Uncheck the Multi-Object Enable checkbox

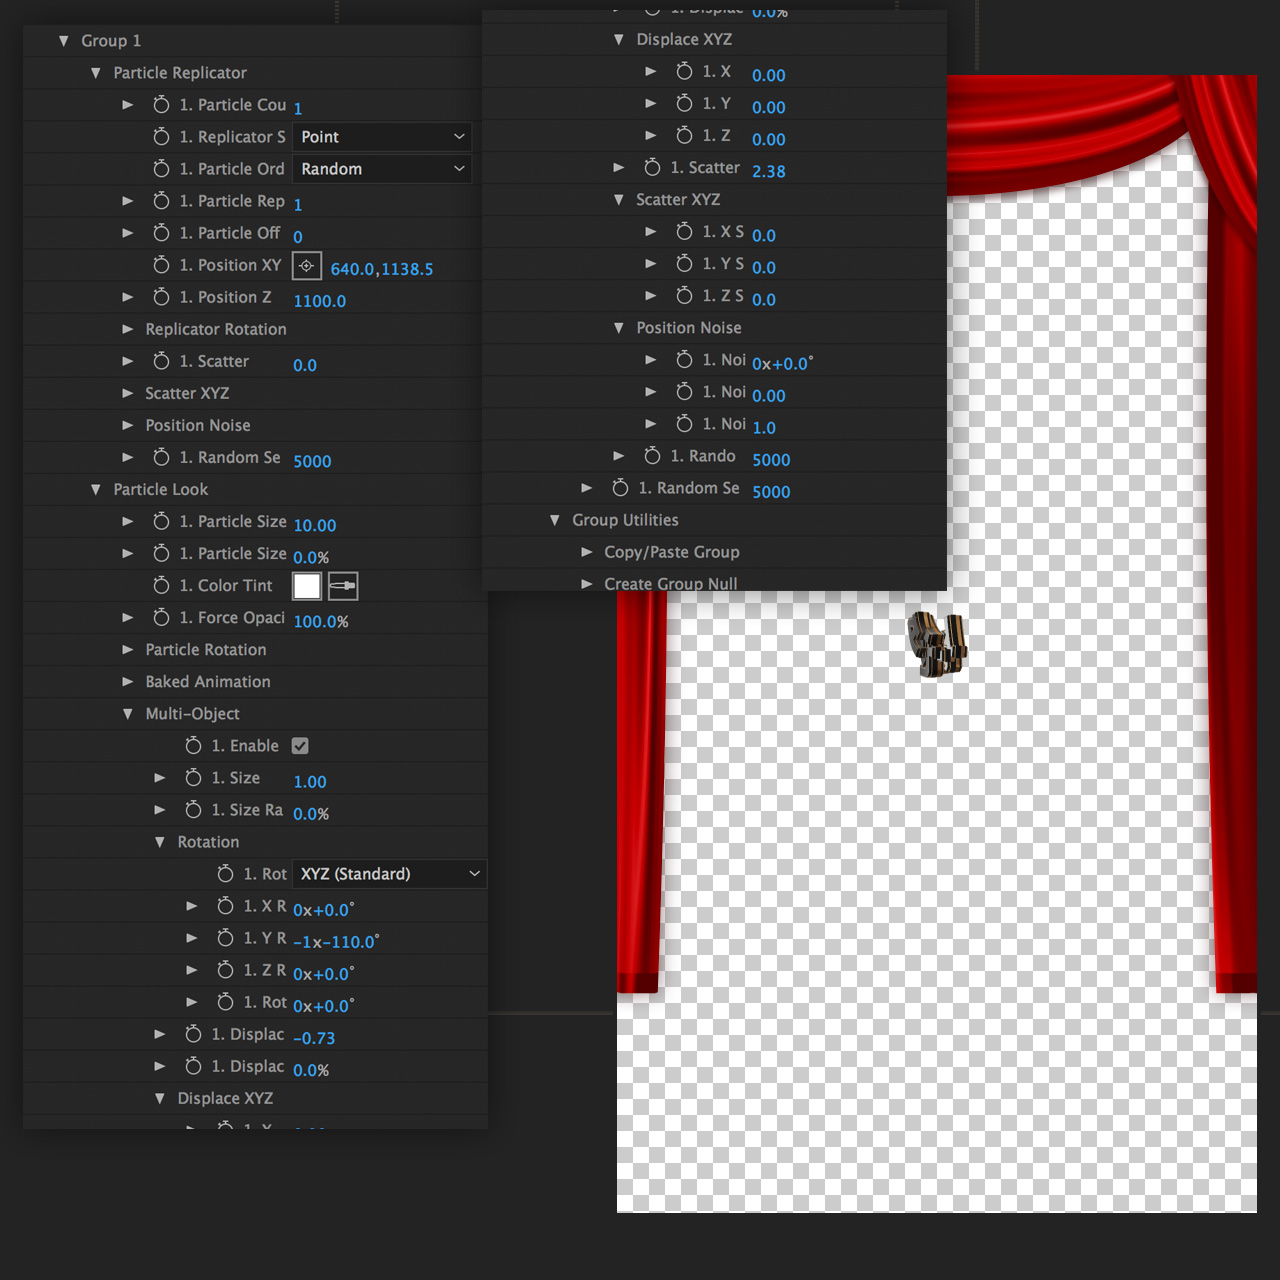coord(300,746)
